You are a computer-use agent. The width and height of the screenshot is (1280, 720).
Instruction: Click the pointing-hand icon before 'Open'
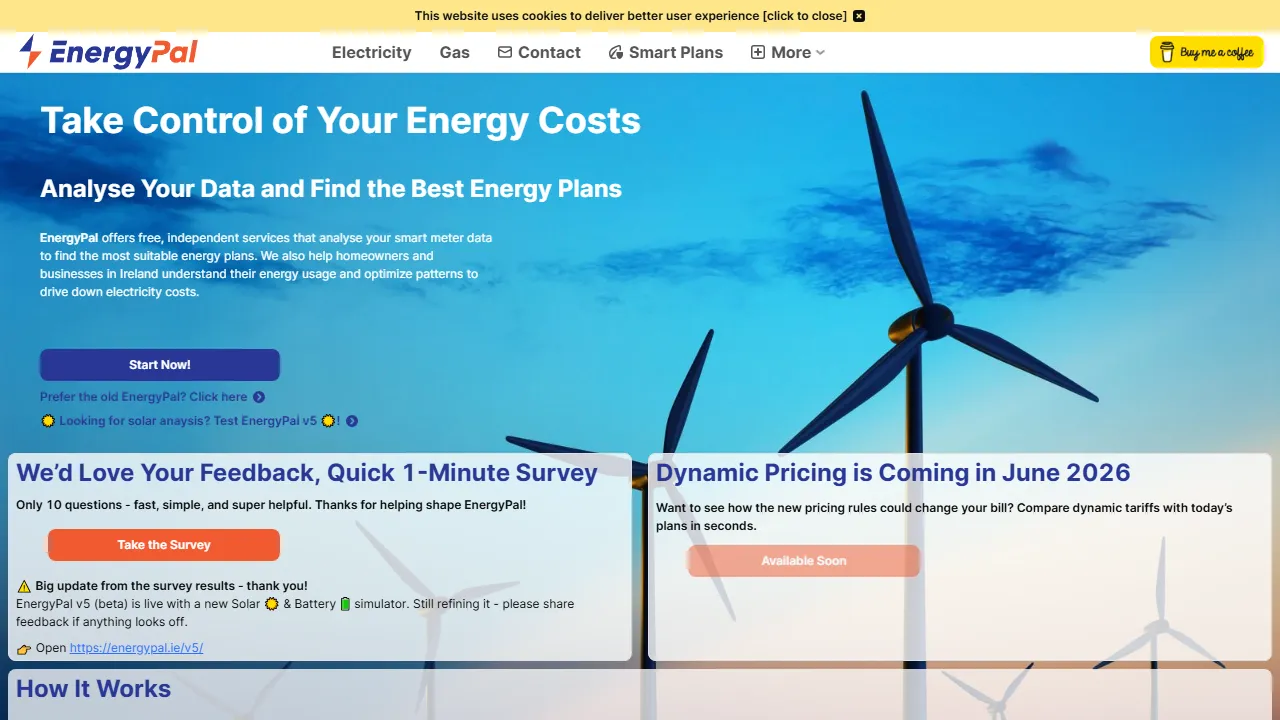coord(23,648)
